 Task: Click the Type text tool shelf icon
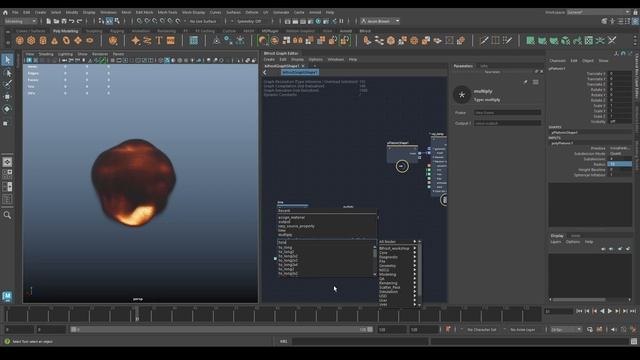tap(159, 40)
